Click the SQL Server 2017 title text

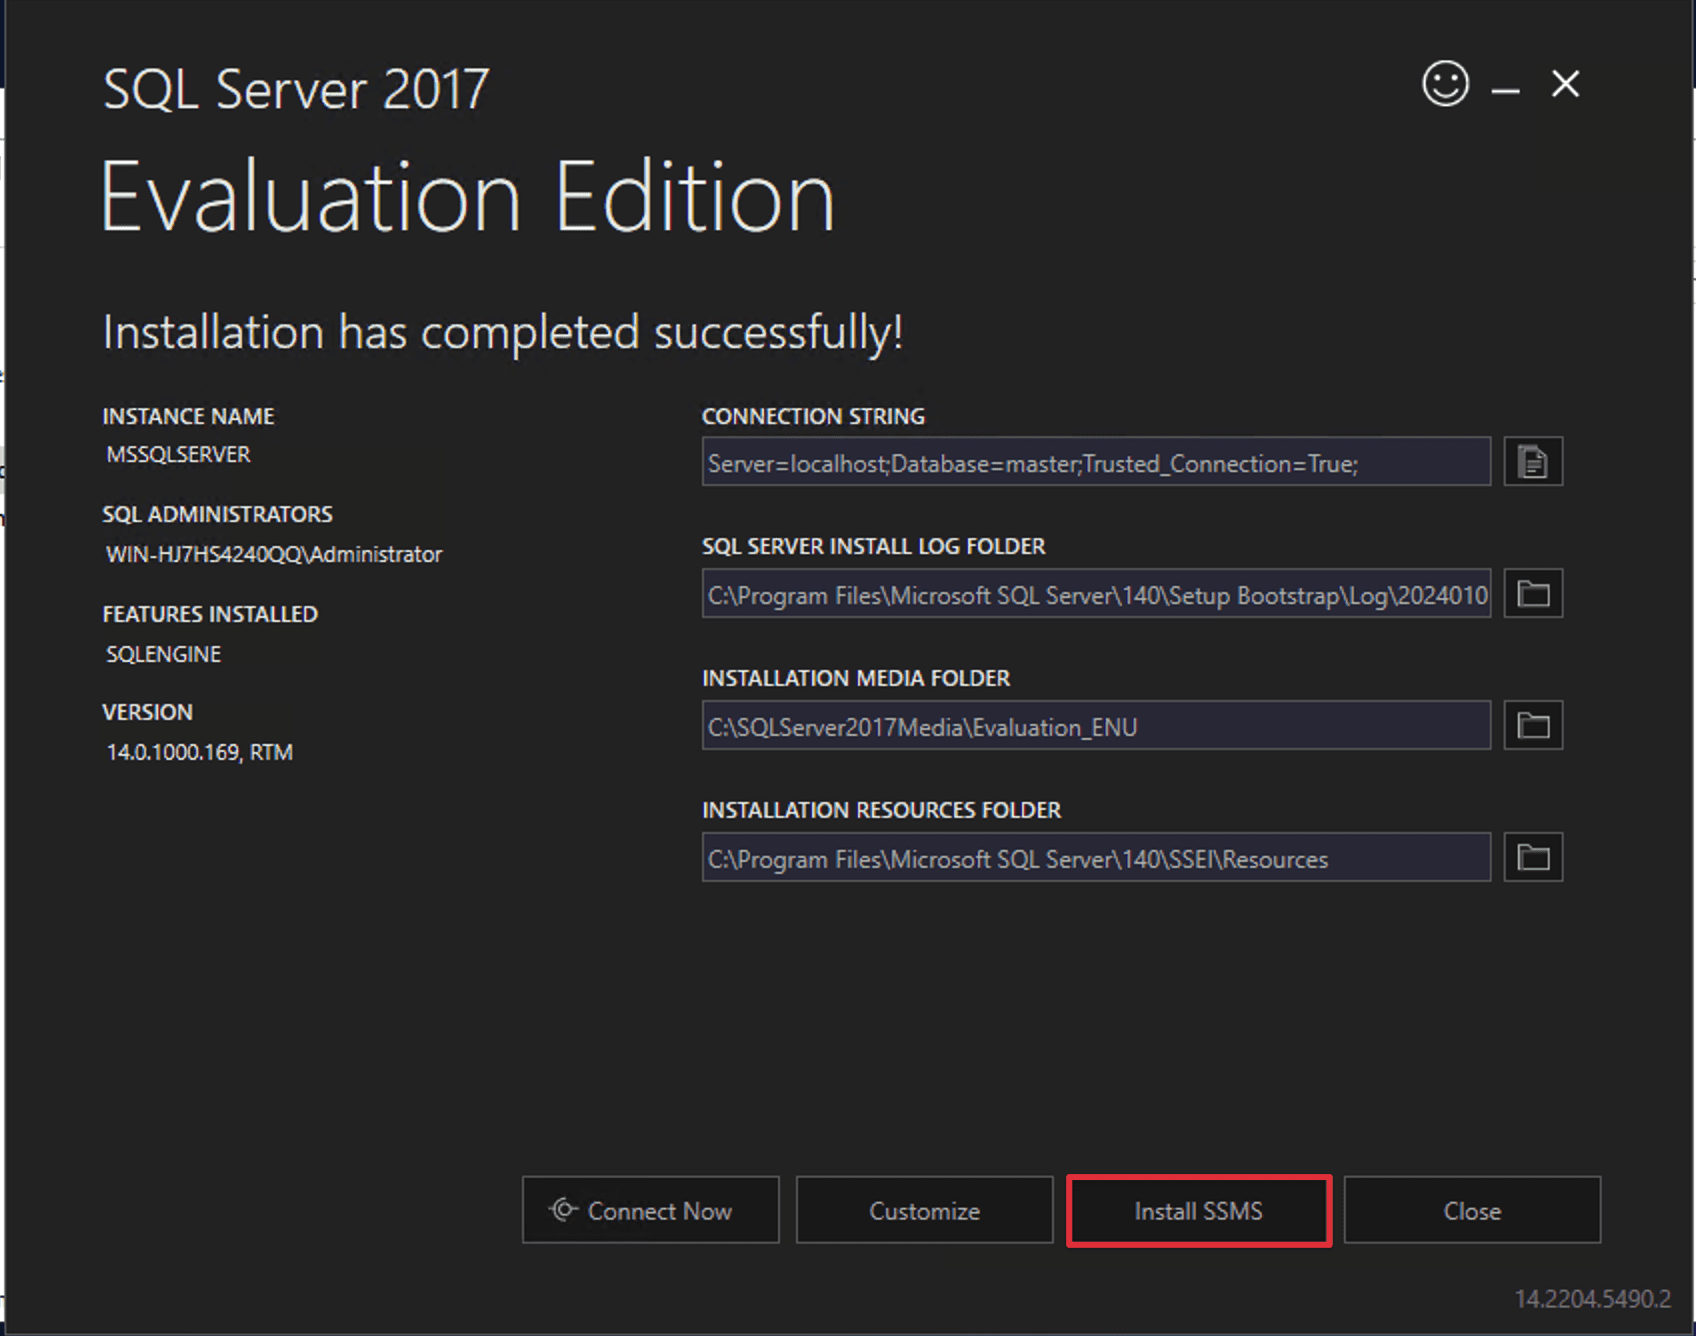click(296, 89)
